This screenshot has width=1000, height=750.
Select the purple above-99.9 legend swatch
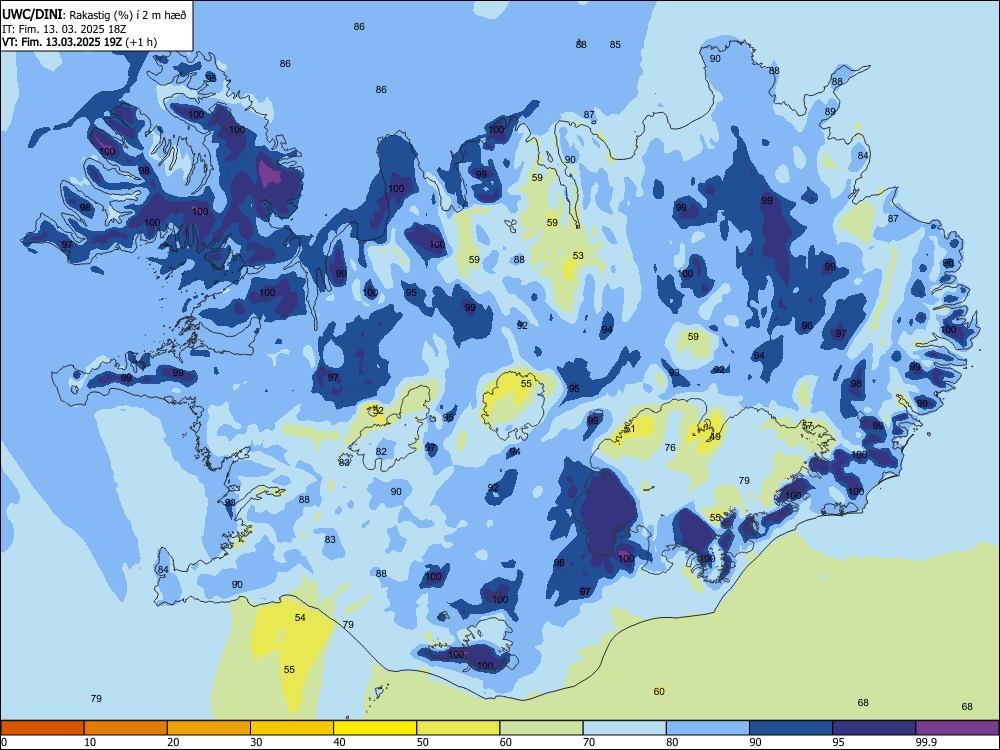pos(957,728)
